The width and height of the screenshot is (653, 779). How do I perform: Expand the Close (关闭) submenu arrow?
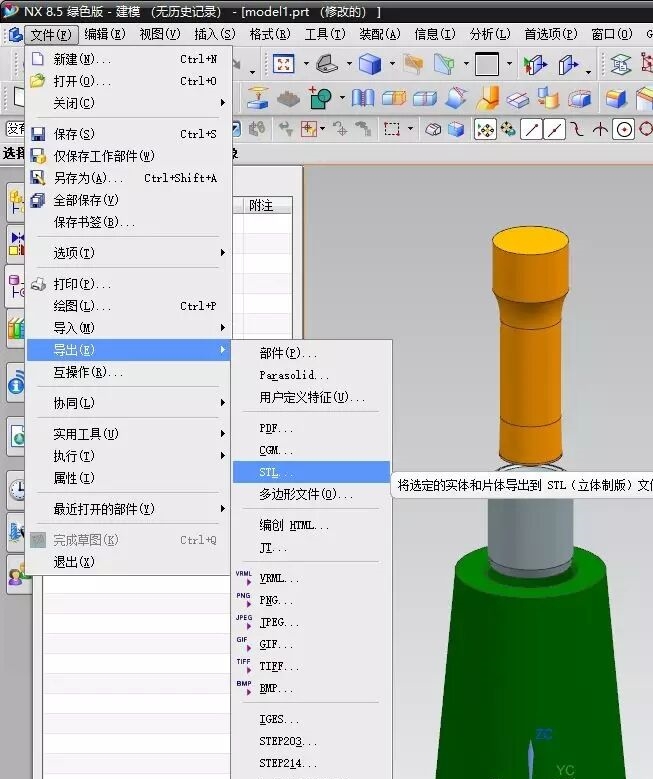pyautogui.click(x=223, y=103)
